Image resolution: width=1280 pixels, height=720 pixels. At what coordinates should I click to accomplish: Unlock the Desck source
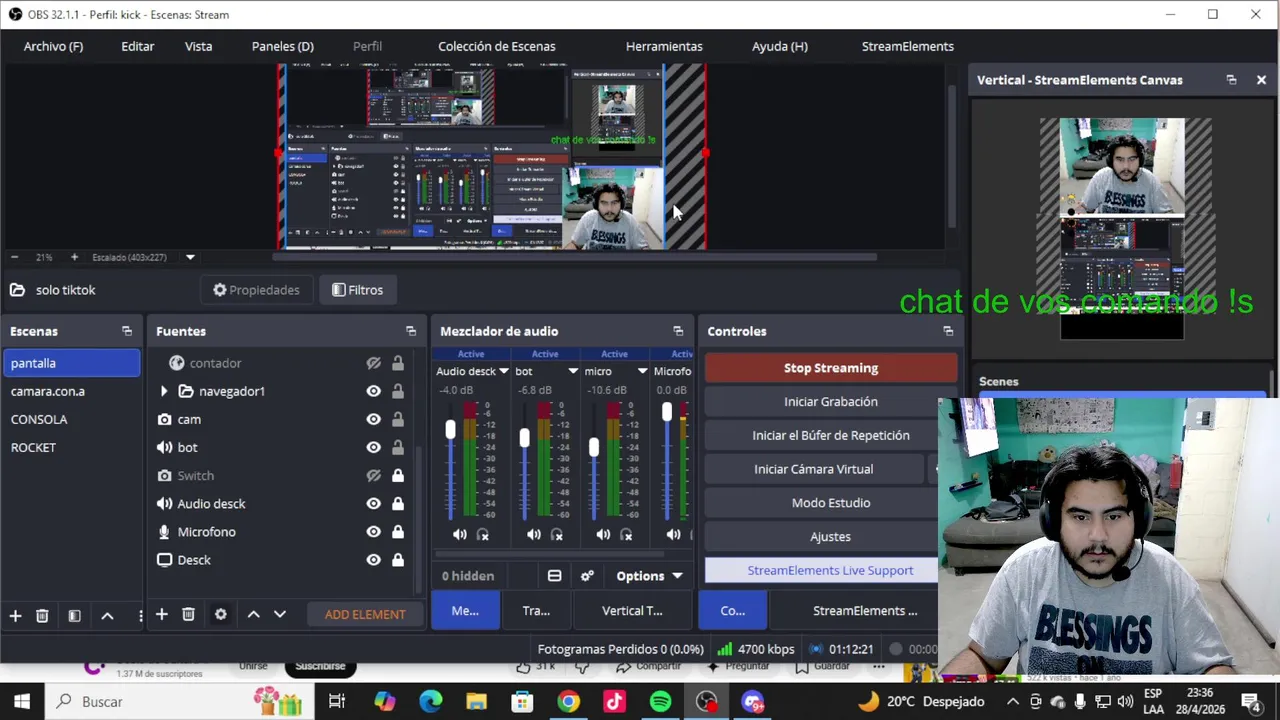click(x=397, y=560)
